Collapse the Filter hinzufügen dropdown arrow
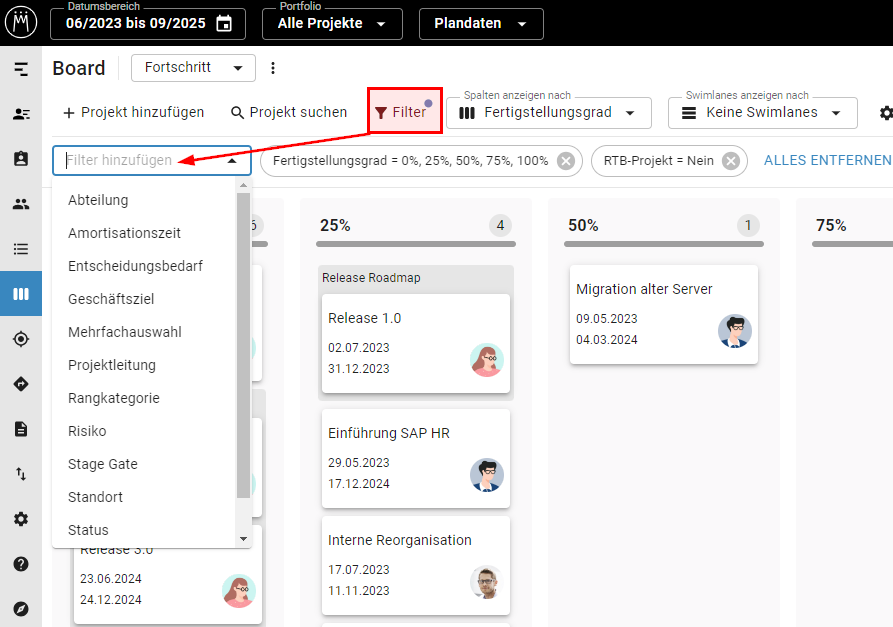 point(232,161)
